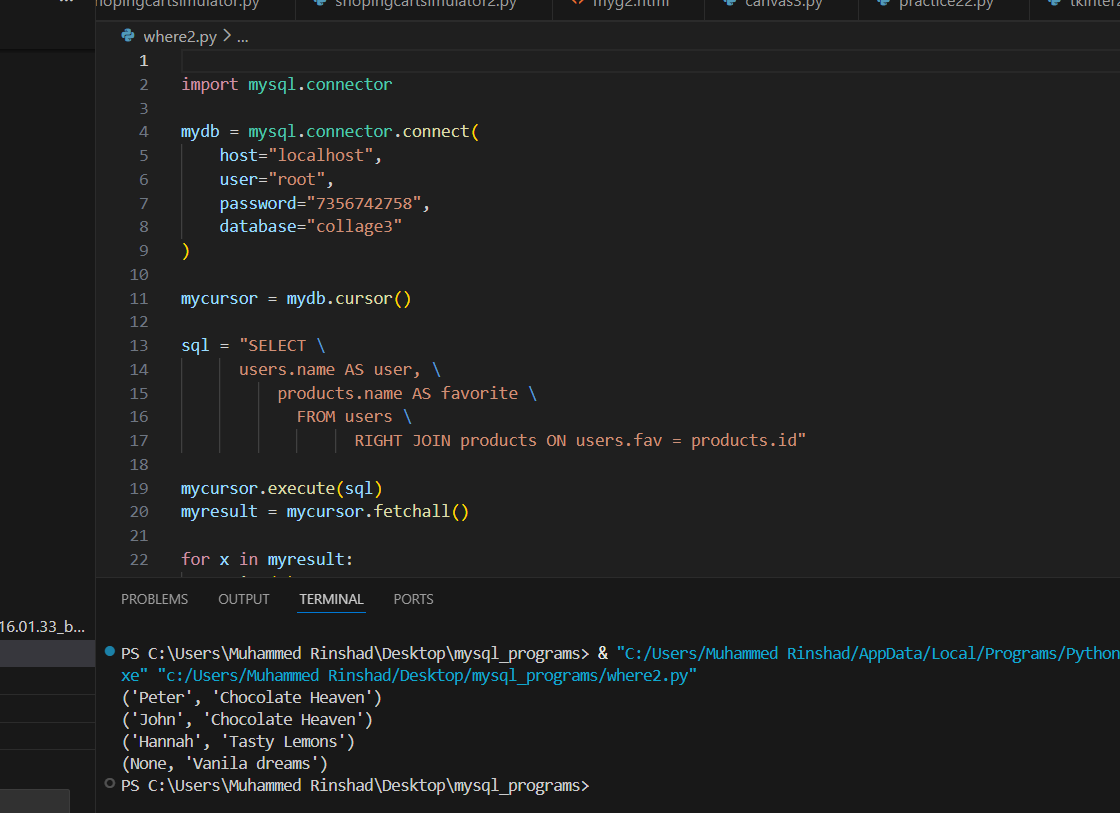1120x813 pixels.
Task: Click the hollow circle beside the final terminal prompt
Action: click(109, 784)
